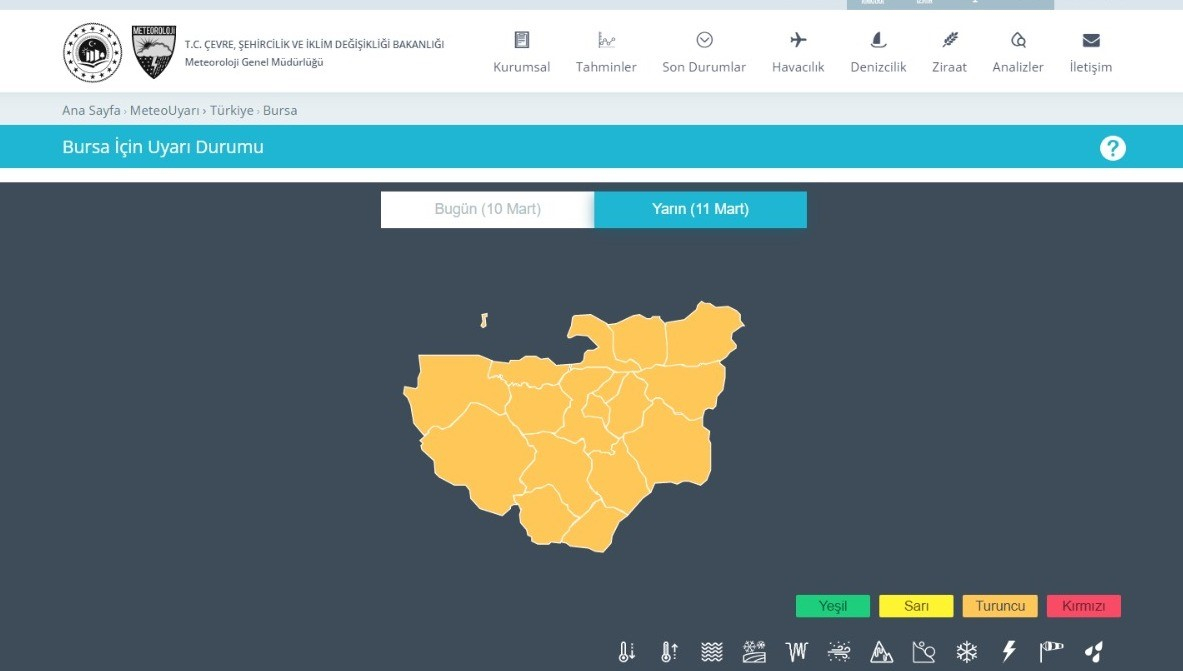Expand the Son Durumlar menu
The image size is (1183, 671).
(x=704, y=53)
